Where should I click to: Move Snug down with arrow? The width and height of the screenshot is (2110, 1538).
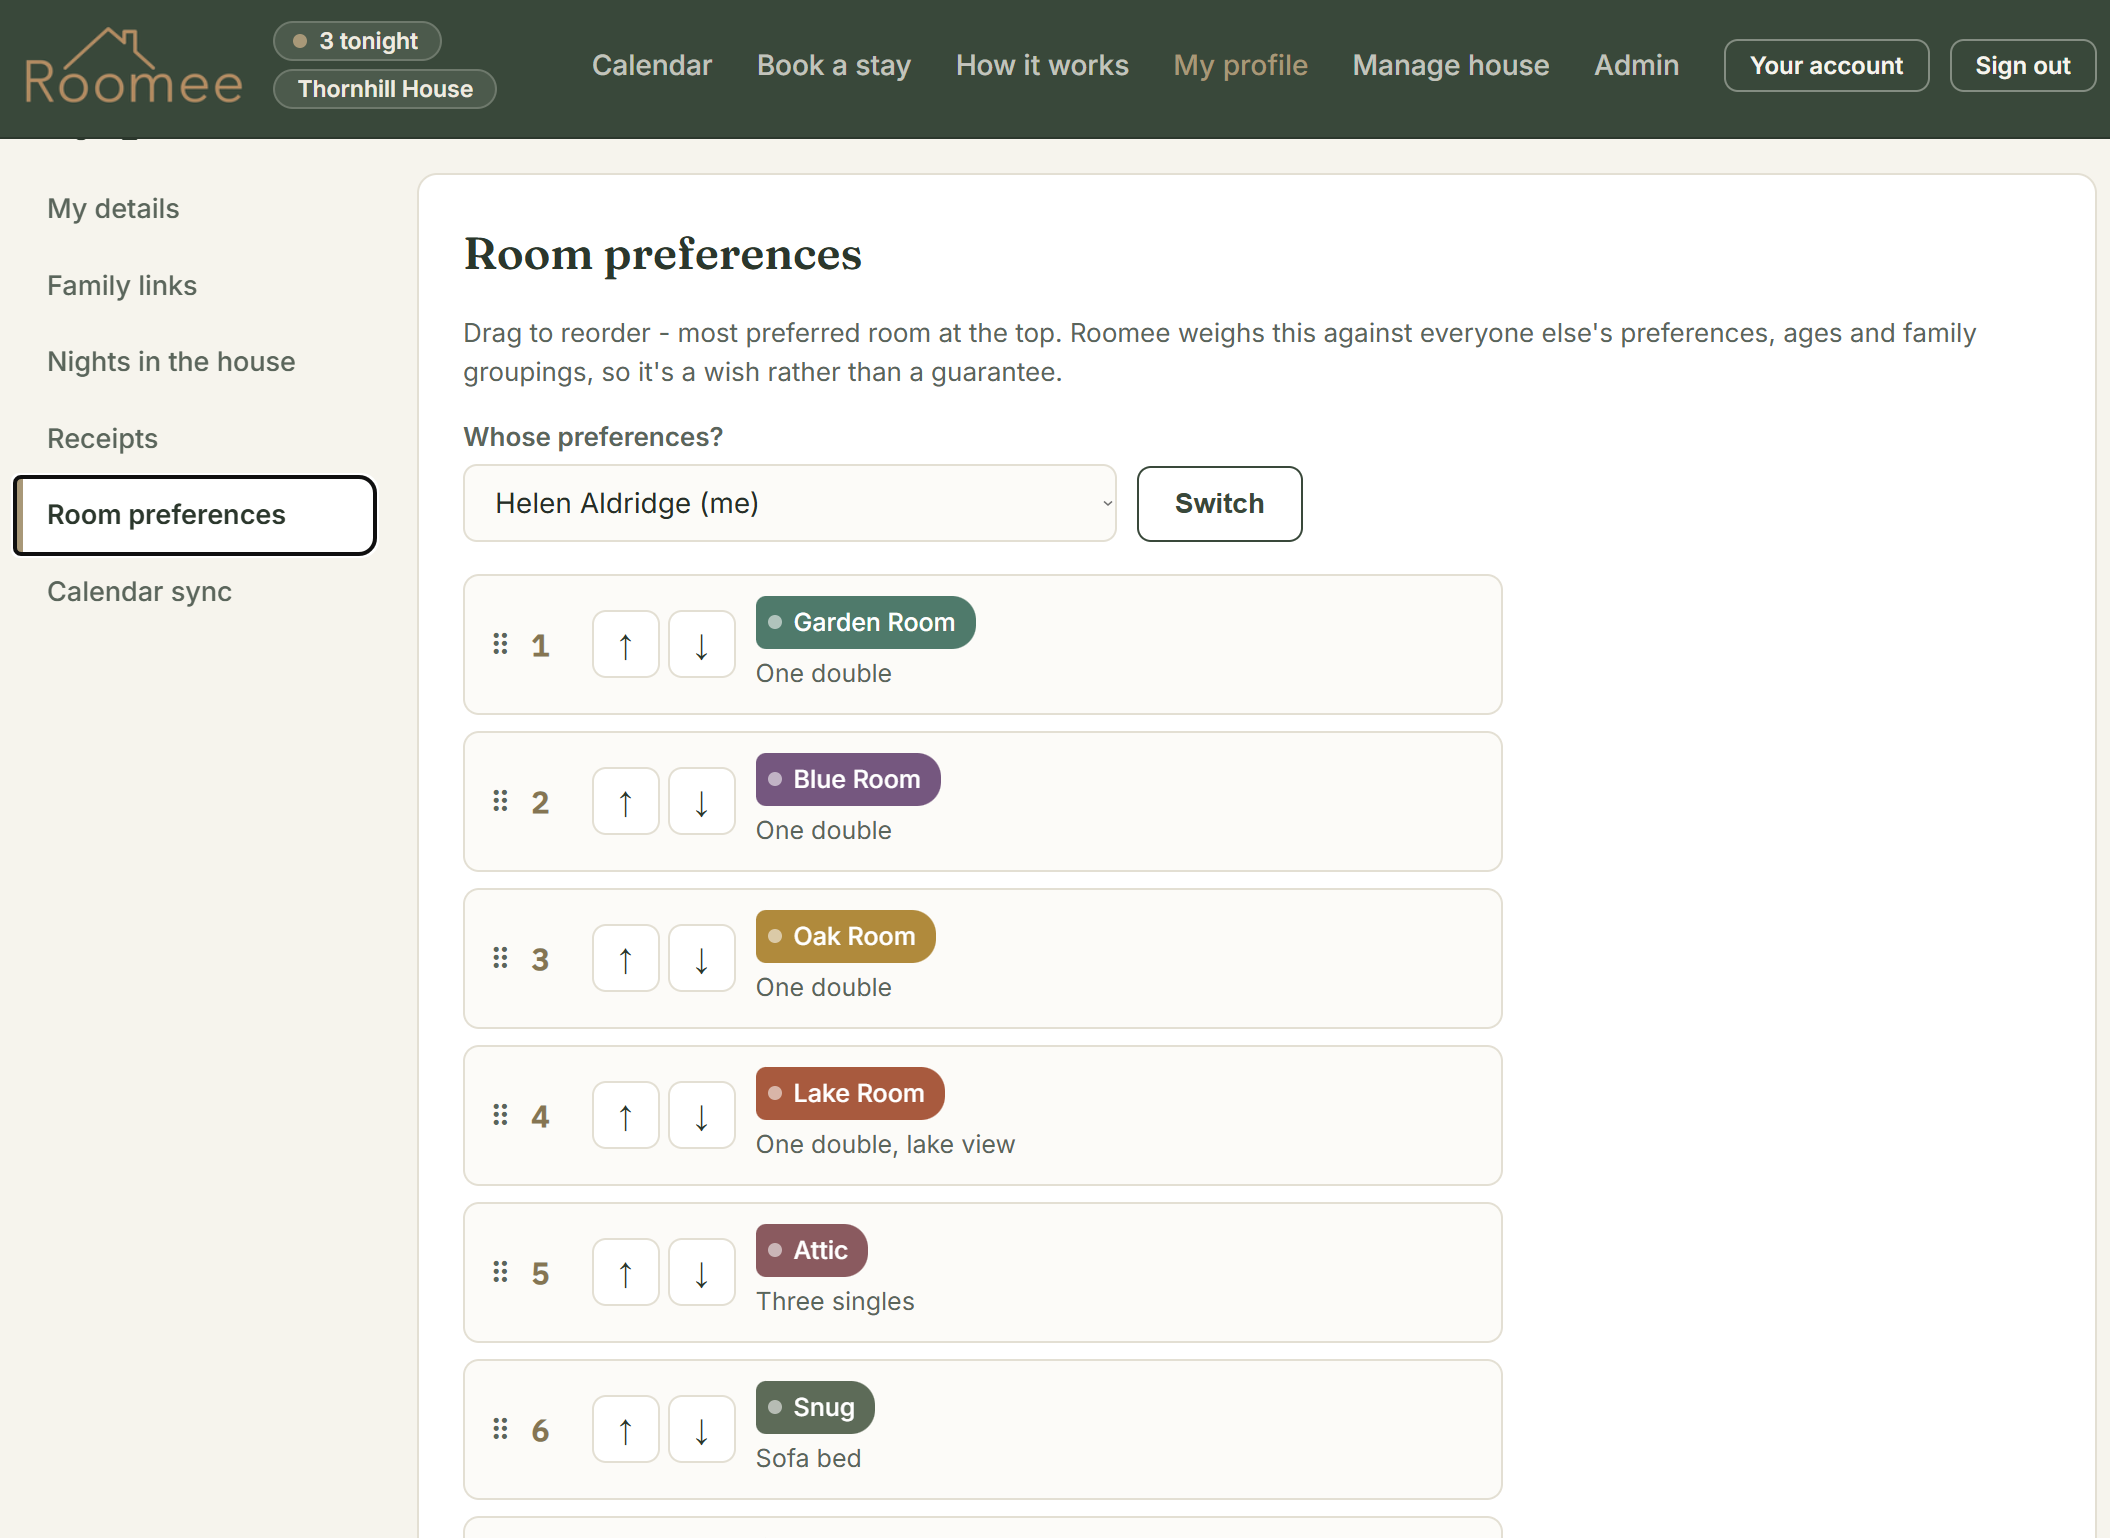coord(702,1430)
